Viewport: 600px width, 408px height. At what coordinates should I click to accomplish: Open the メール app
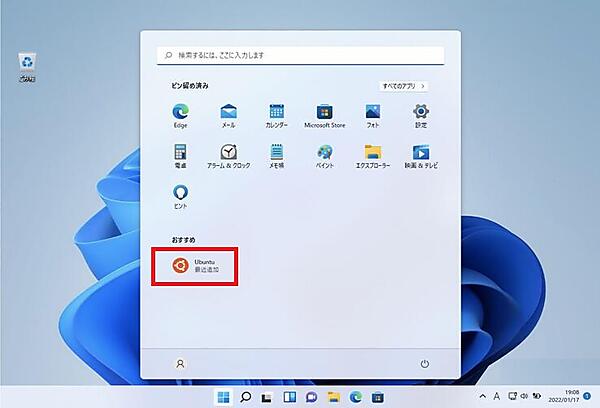pyautogui.click(x=228, y=116)
